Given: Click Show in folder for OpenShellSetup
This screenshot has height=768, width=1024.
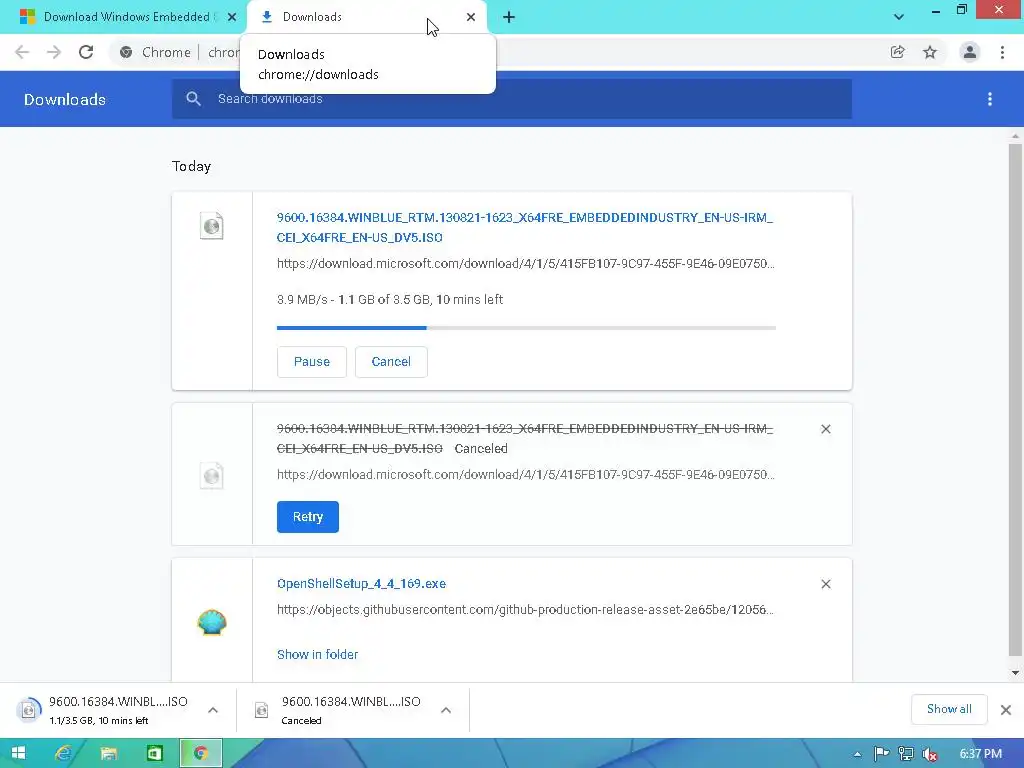Looking at the screenshot, I should (317, 654).
